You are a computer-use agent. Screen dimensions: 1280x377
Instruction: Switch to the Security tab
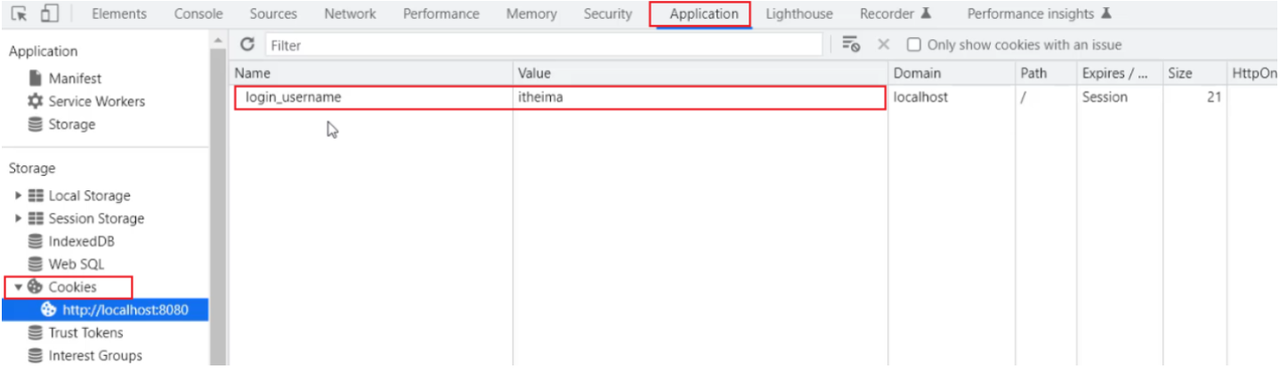(608, 14)
